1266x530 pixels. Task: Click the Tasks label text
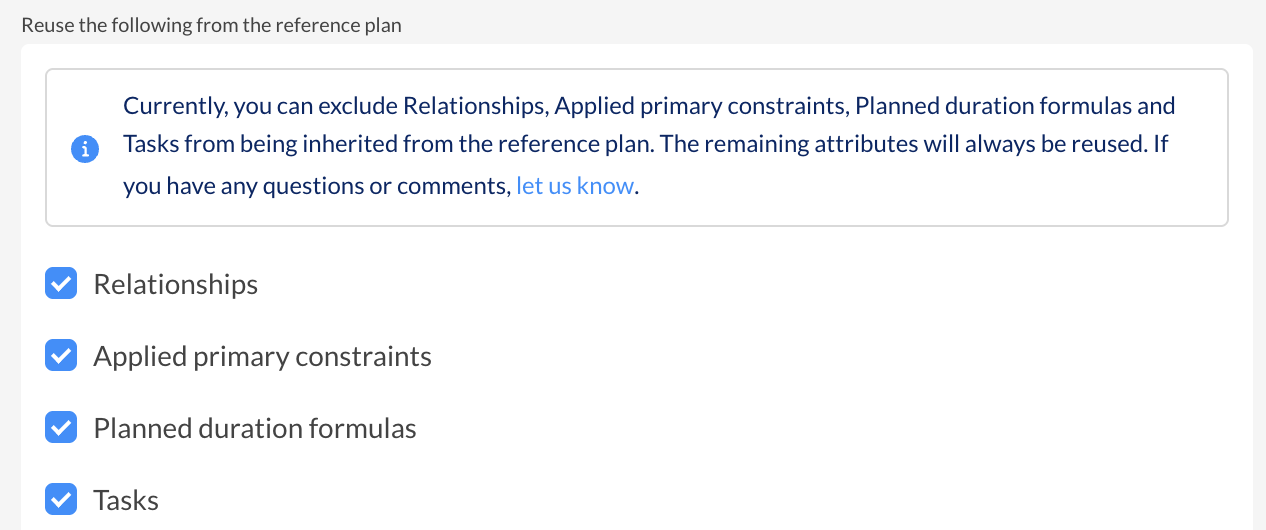(126, 500)
